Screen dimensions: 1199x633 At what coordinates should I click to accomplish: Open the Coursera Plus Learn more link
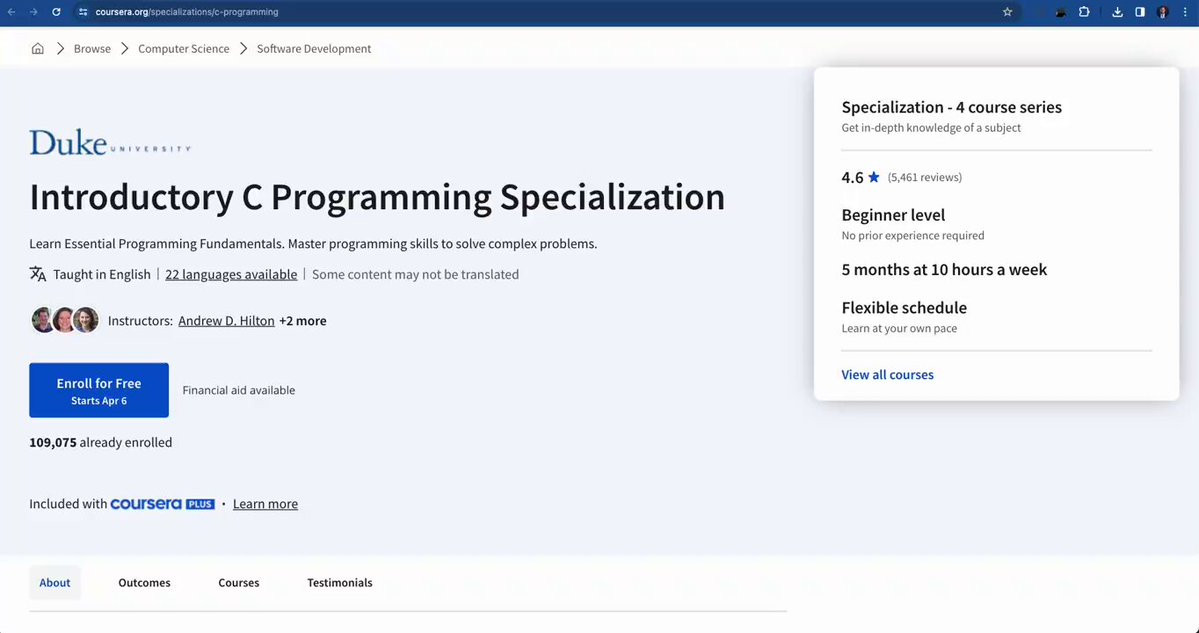click(x=265, y=504)
